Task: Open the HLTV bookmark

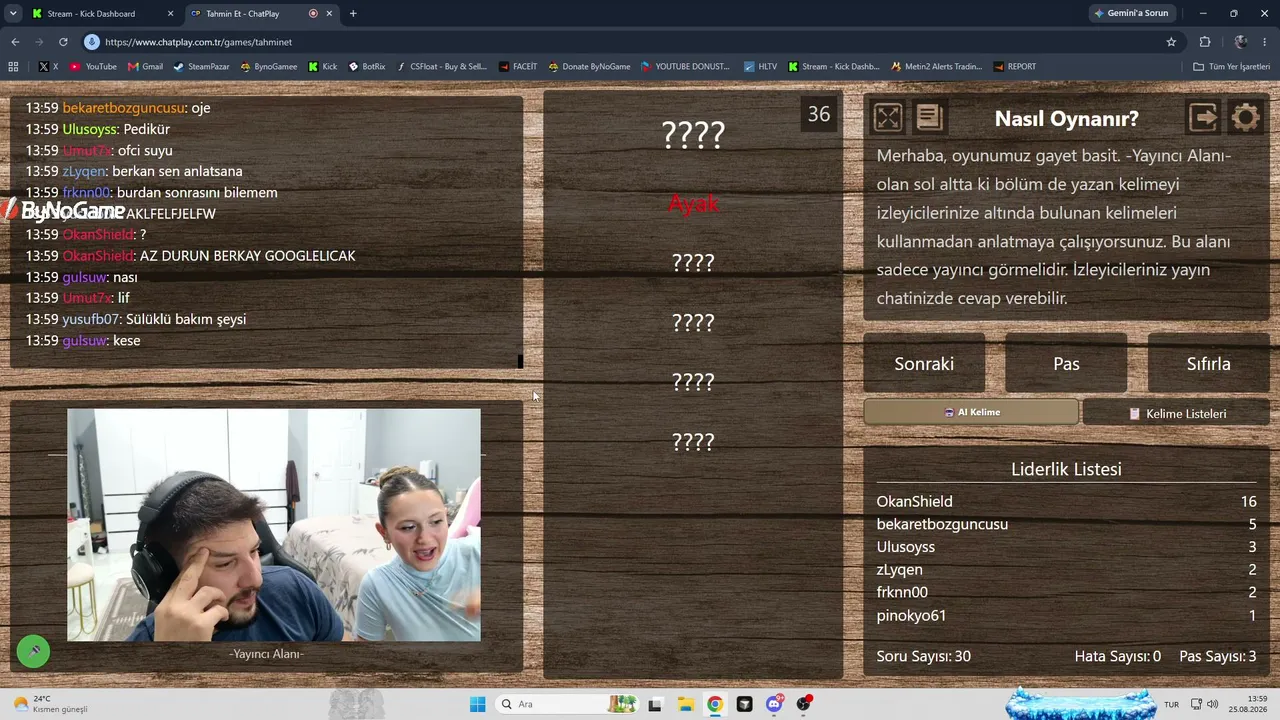Action: pyautogui.click(x=761, y=67)
